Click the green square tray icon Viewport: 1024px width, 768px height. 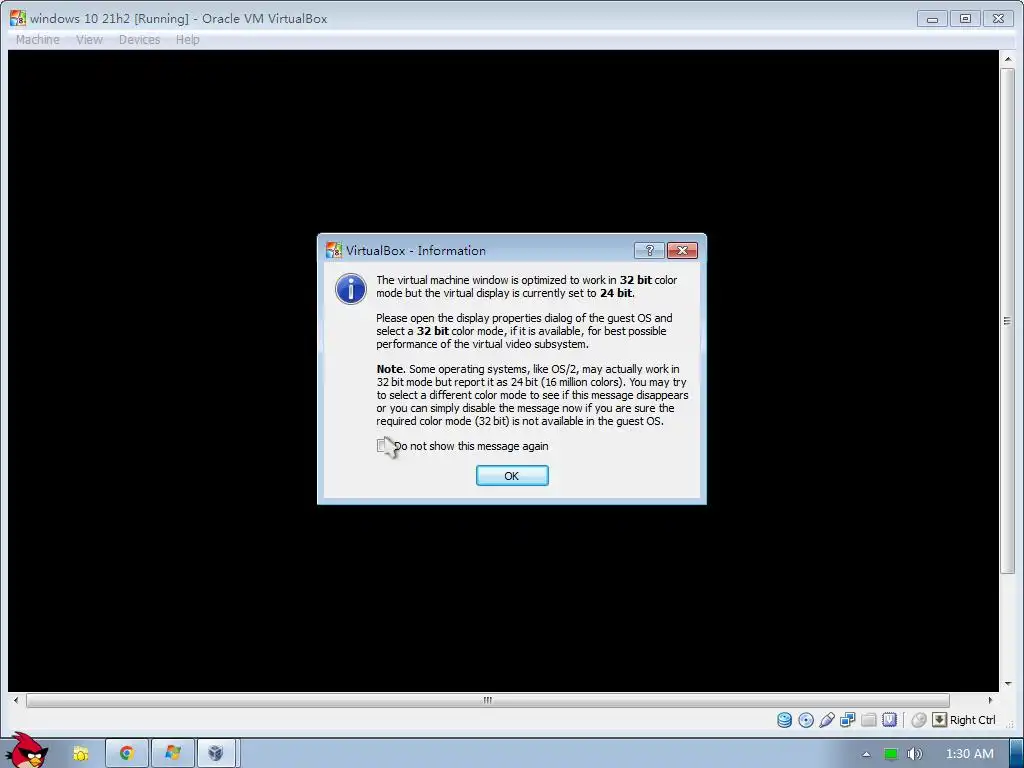pos(890,754)
